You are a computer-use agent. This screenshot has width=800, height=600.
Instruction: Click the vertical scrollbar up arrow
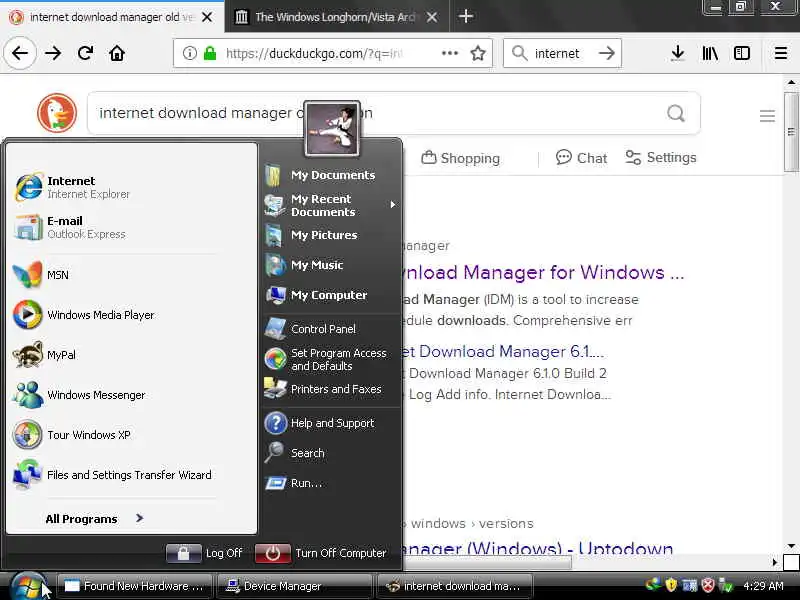pyautogui.click(x=791, y=82)
